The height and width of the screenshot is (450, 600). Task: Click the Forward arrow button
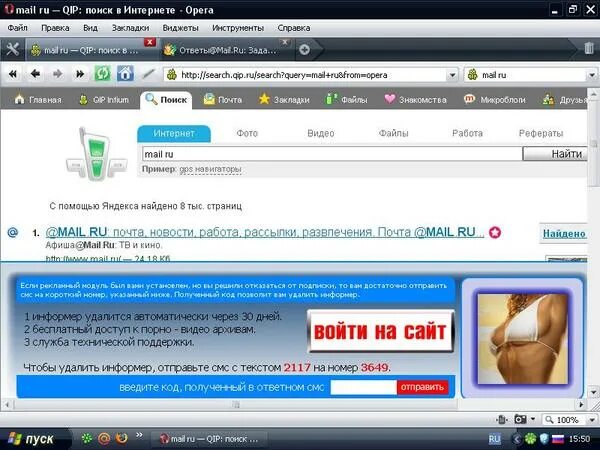point(57,74)
